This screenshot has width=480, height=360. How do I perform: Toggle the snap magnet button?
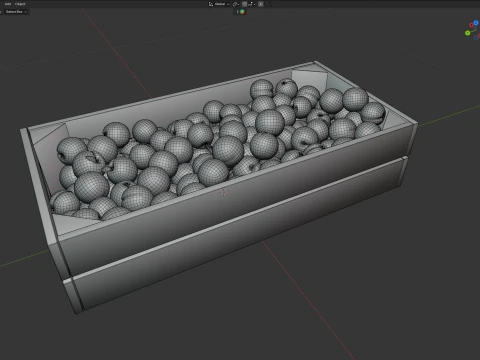pos(244,4)
